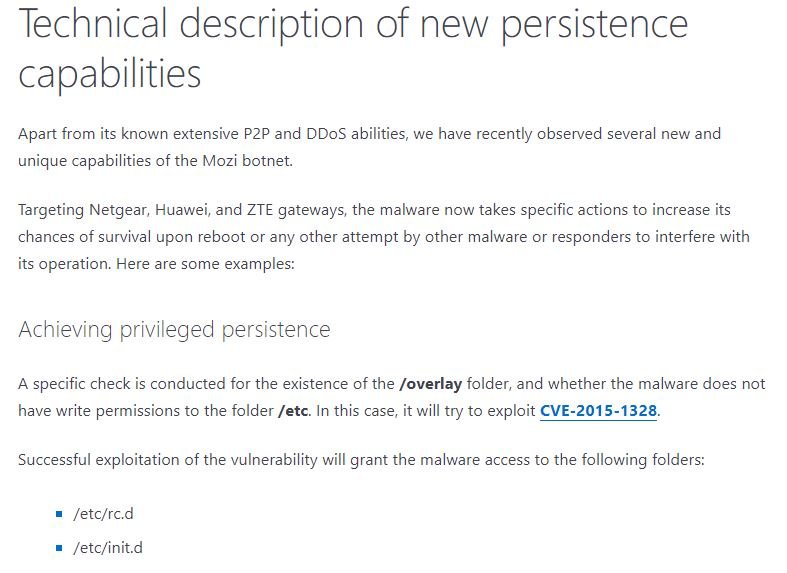This screenshot has height=573, width=787.
Task: Open the CVE-2015-1328 link
Action: pos(598,411)
